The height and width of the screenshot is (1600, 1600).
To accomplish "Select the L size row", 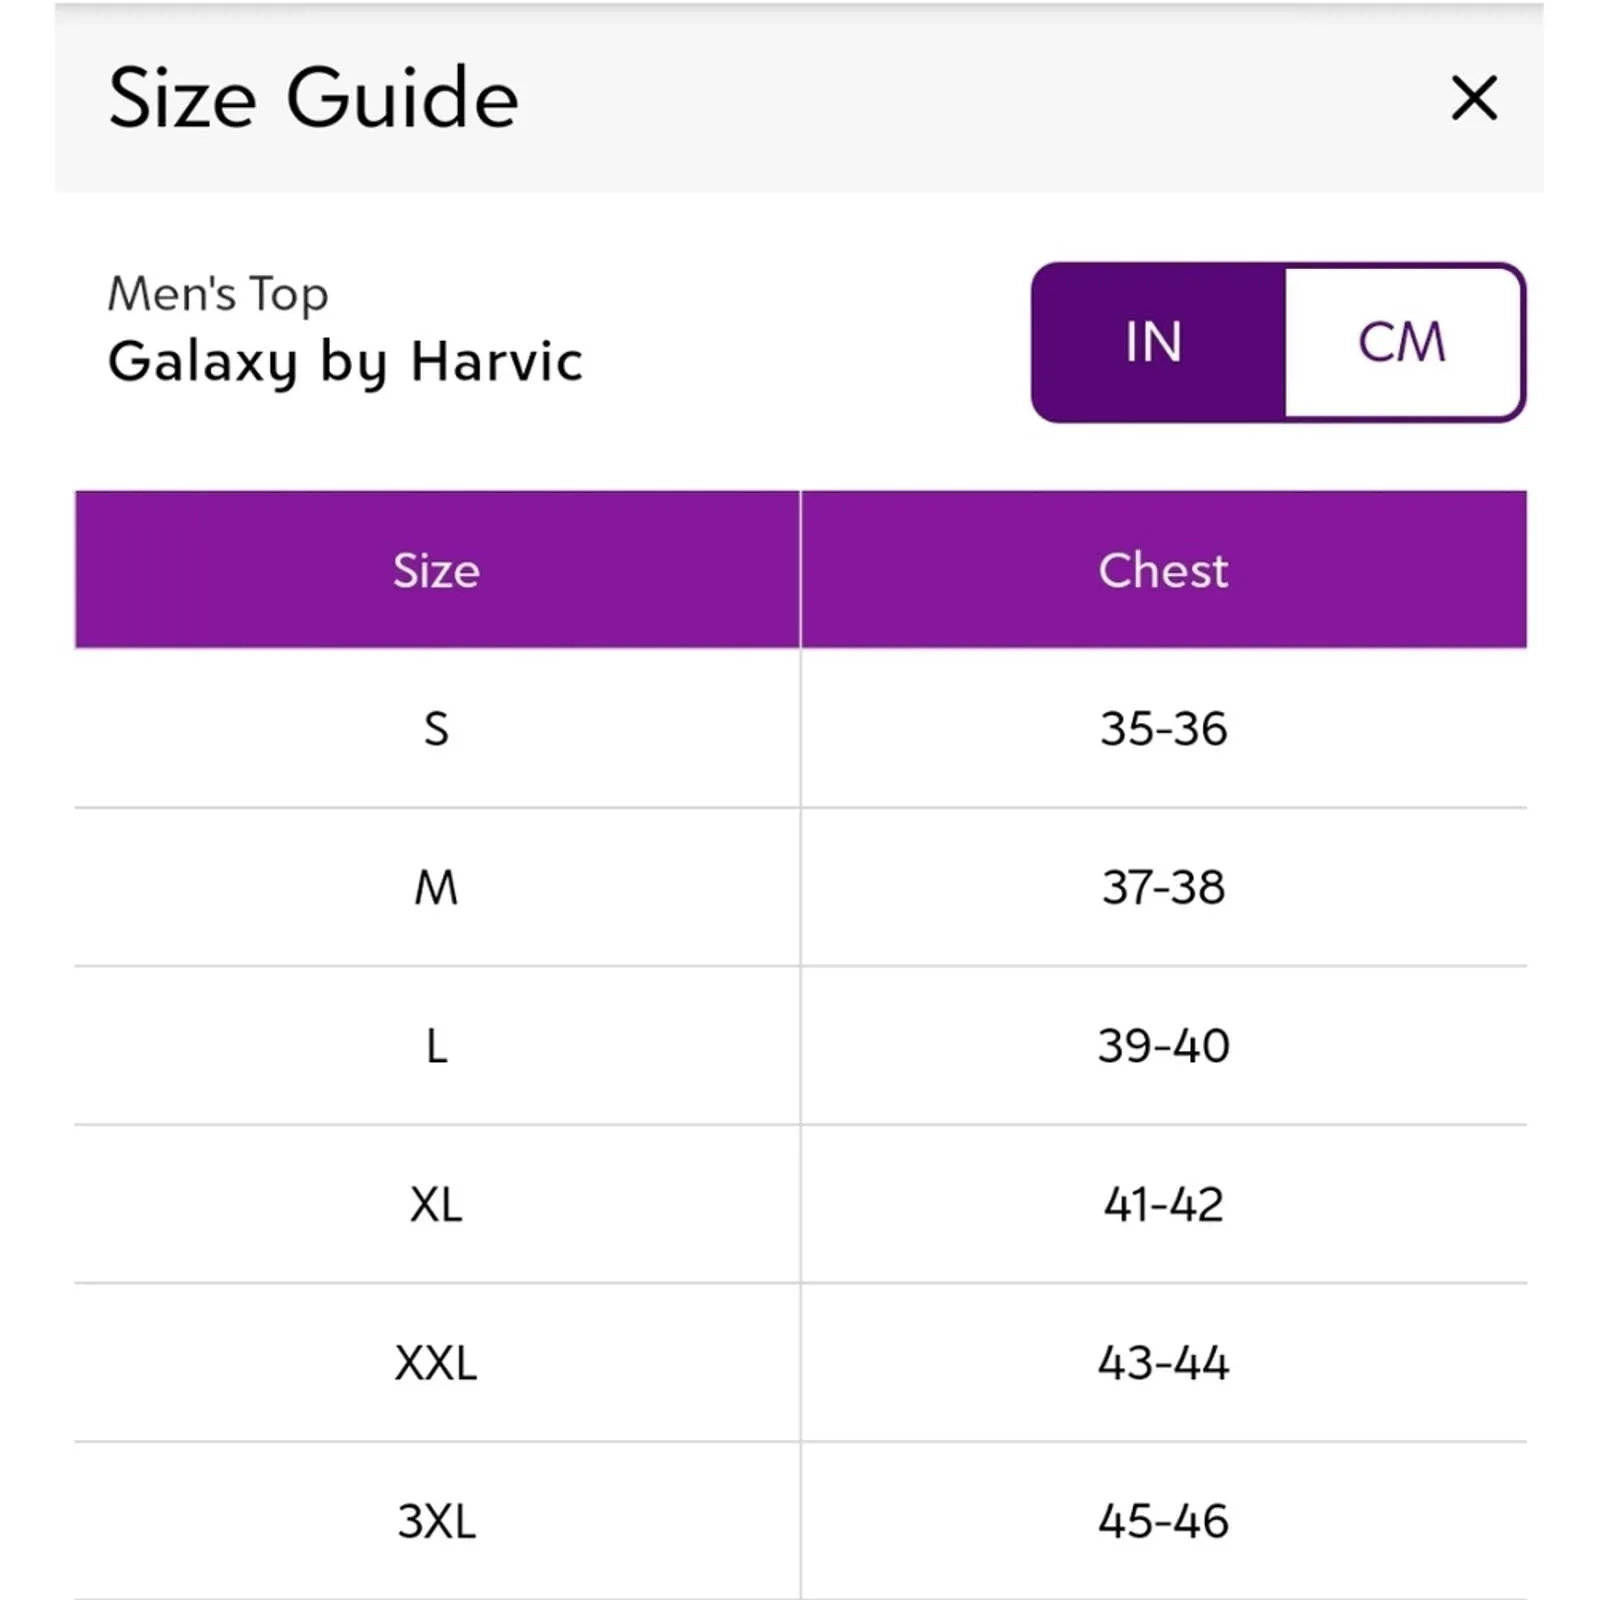I will (436, 1046).
